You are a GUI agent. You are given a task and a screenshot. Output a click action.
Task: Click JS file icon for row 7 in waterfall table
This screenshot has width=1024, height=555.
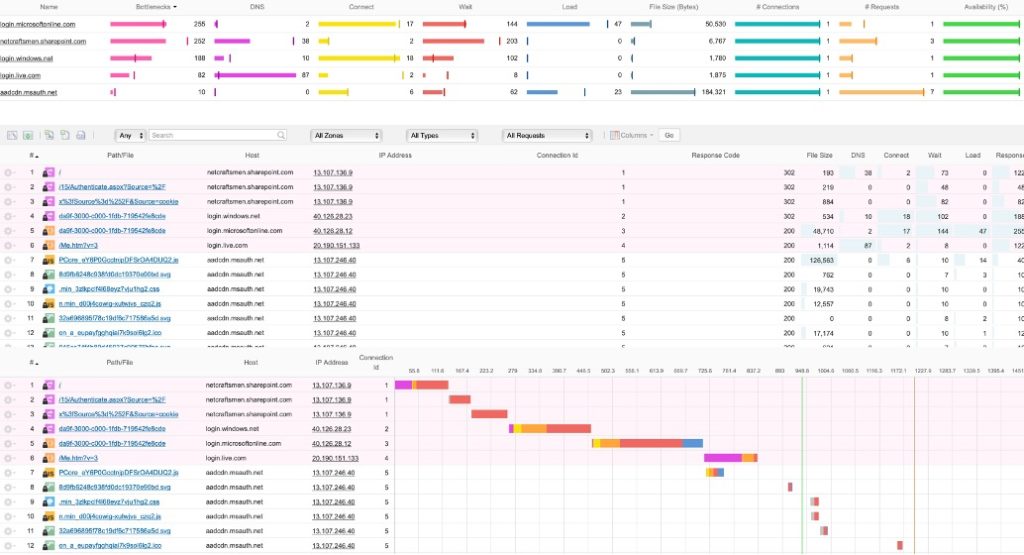(x=47, y=472)
